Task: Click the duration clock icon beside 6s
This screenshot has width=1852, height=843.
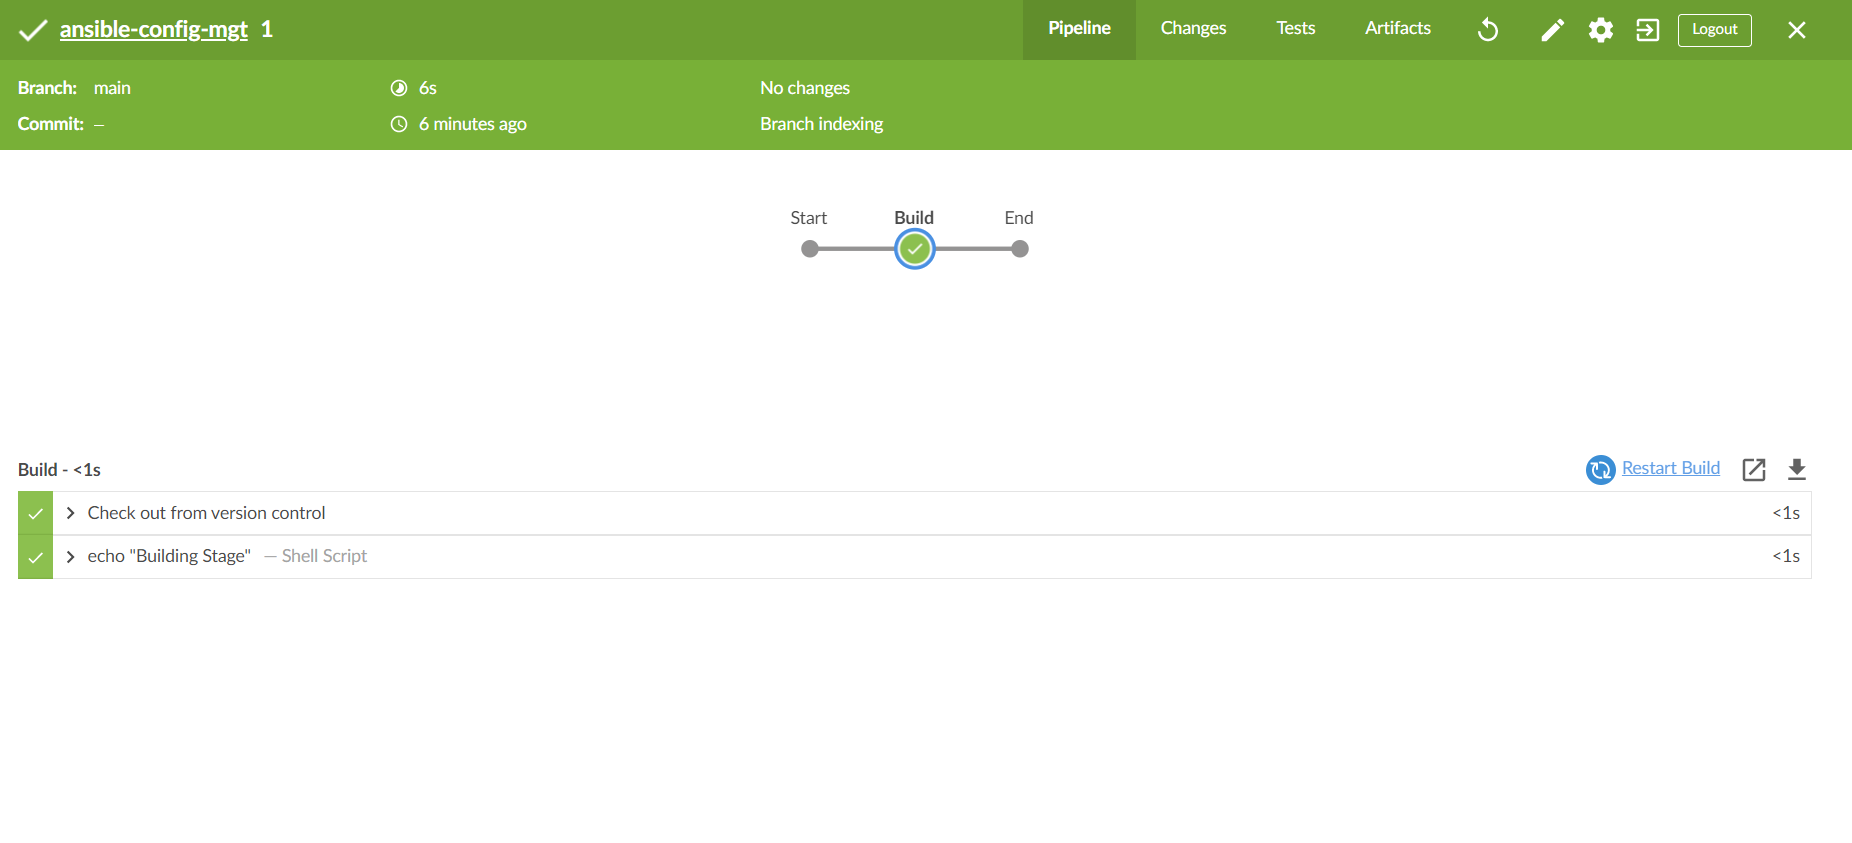Action: 399,88
